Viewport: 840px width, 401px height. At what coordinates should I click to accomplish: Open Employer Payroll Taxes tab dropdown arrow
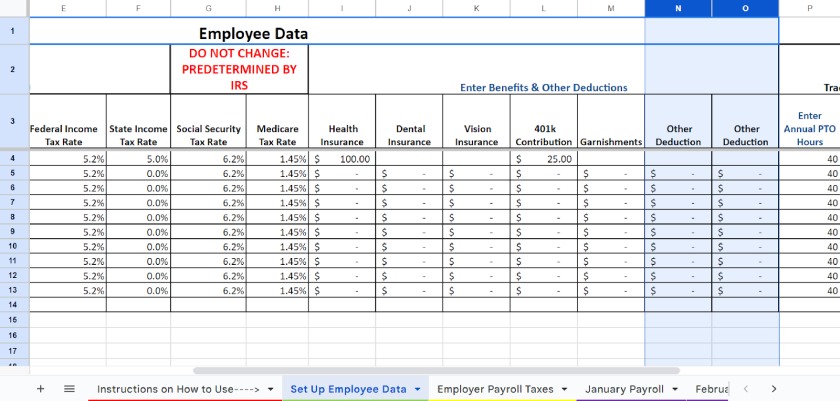coord(565,389)
